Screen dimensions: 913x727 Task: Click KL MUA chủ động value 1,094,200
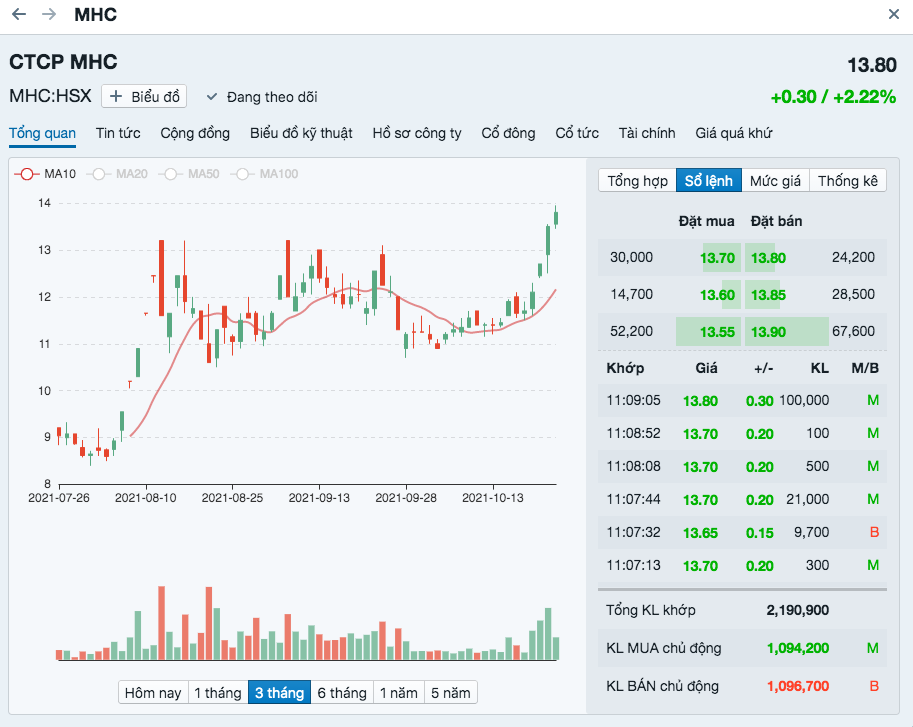(x=798, y=648)
